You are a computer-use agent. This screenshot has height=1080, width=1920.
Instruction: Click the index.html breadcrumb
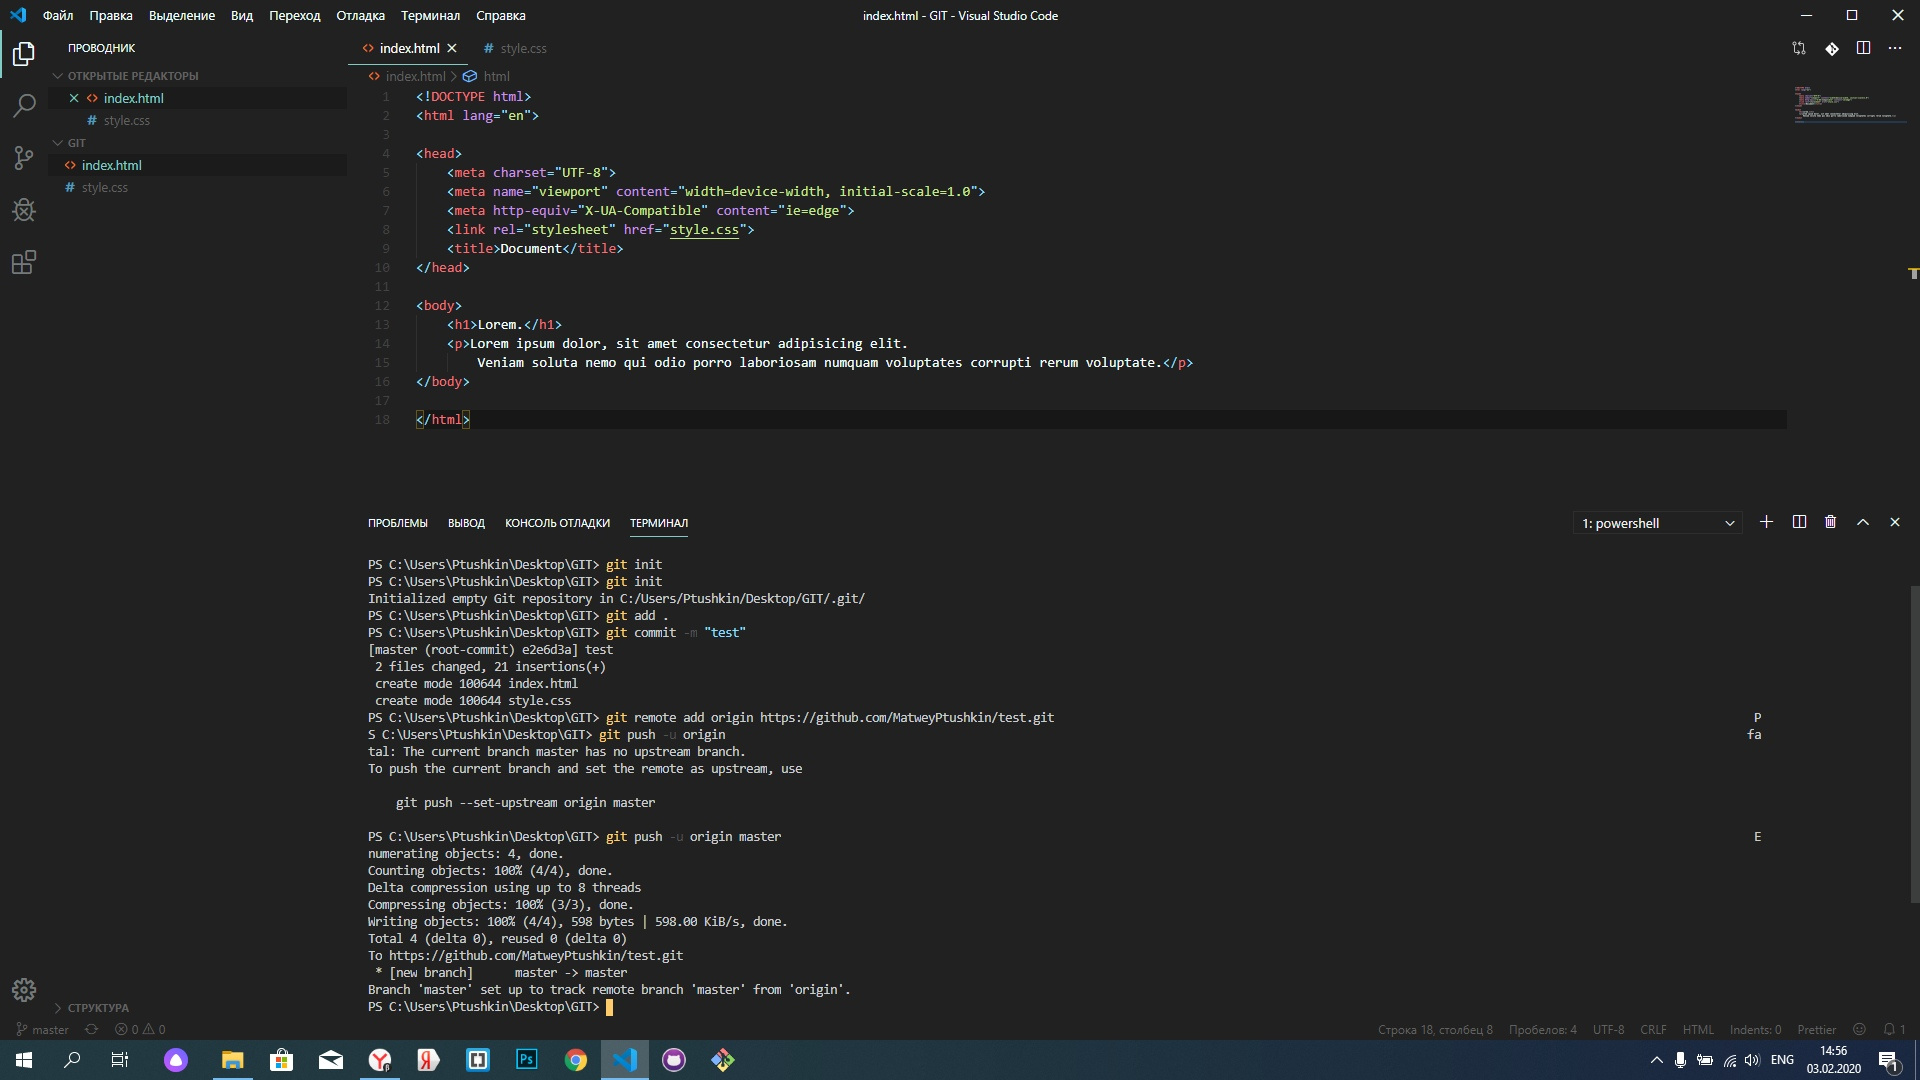tap(407, 76)
